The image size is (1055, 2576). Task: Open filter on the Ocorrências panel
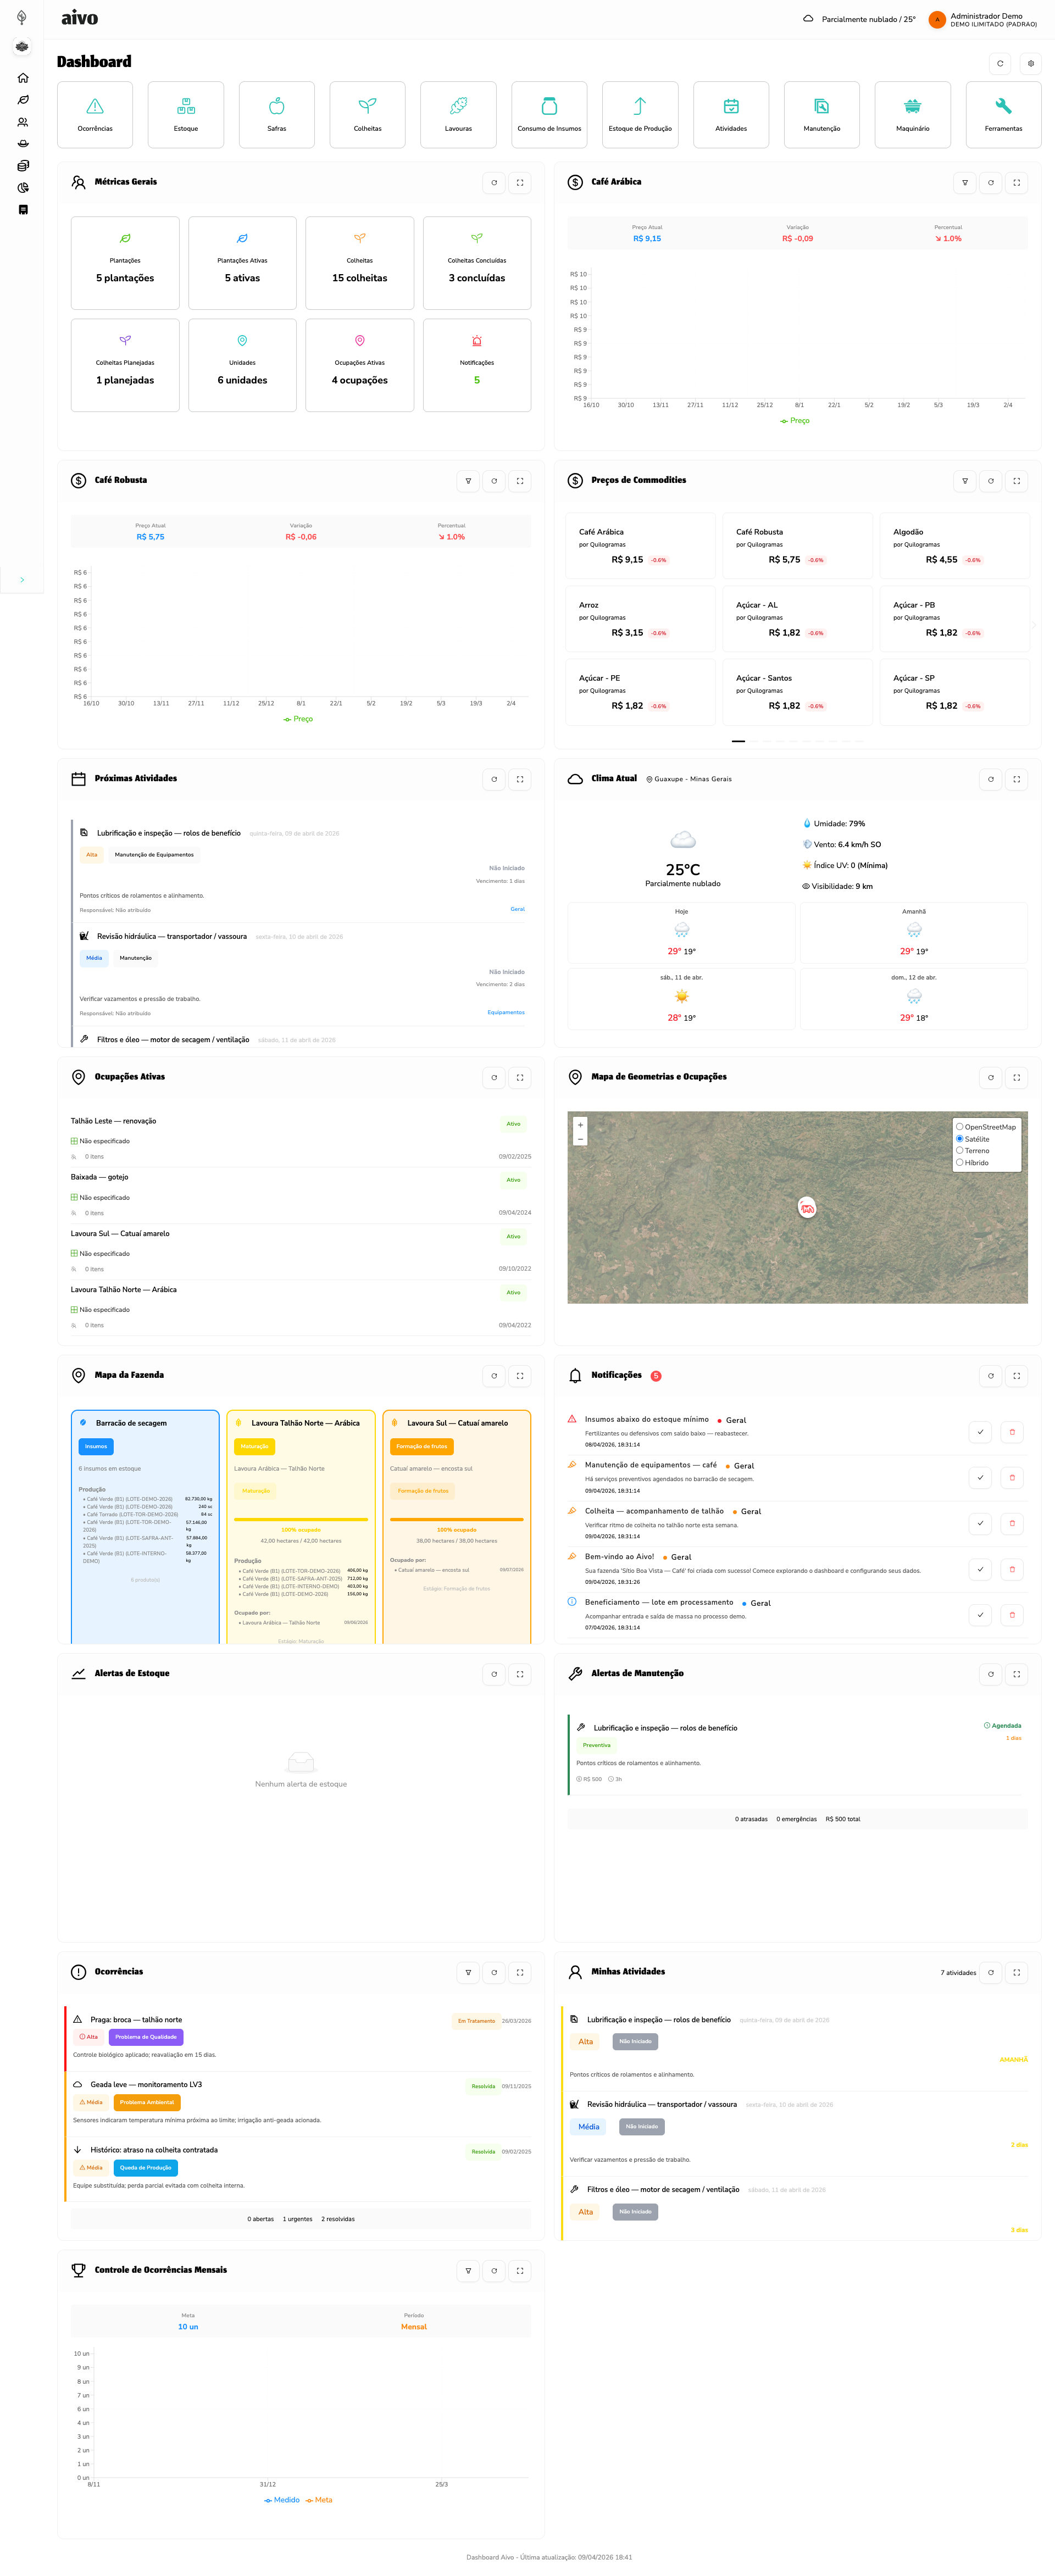468,1973
